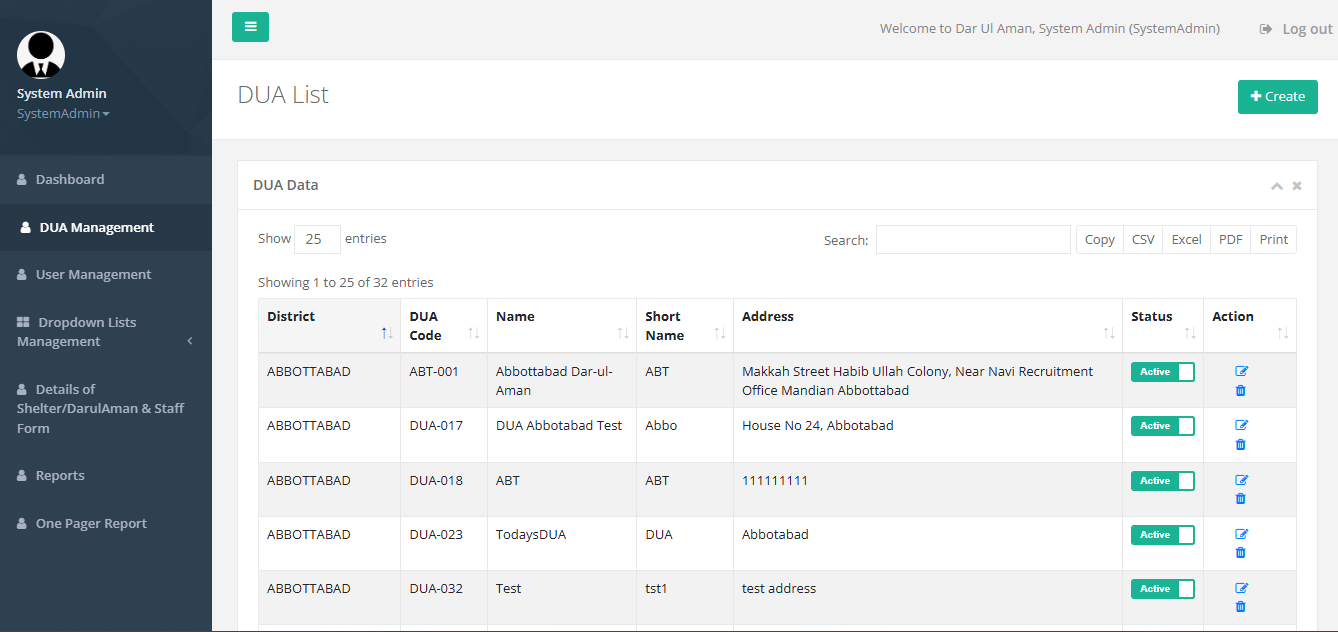Click the hamburger menu toggle icon
This screenshot has height=632, width=1338.
click(x=250, y=27)
